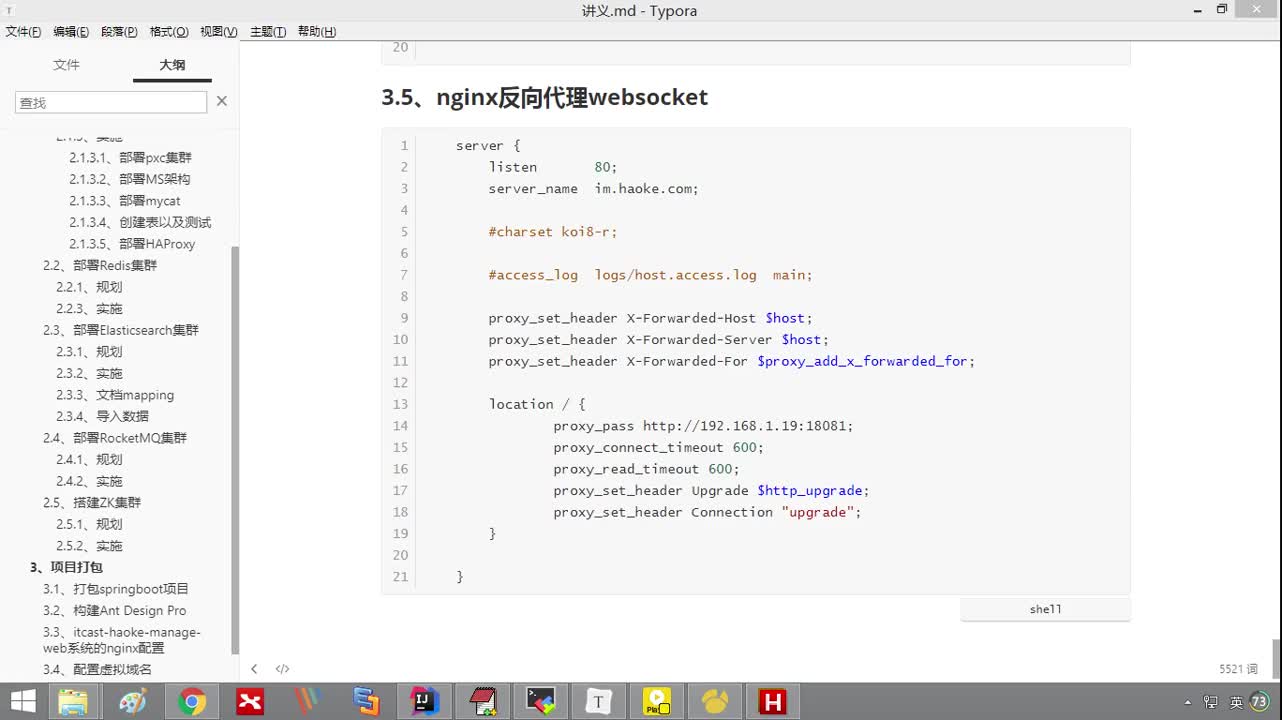Launch the Paint palette taskbar icon

click(x=132, y=701)
